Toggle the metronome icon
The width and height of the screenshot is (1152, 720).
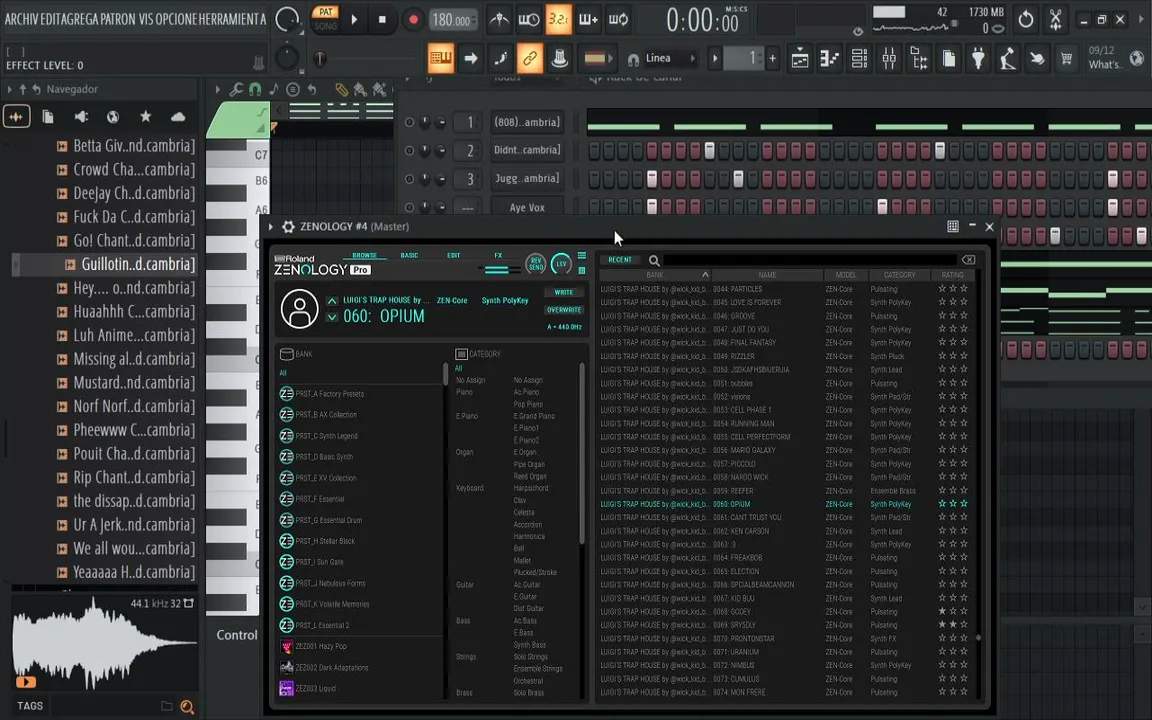pyautogui.click(x=499, y=20)
